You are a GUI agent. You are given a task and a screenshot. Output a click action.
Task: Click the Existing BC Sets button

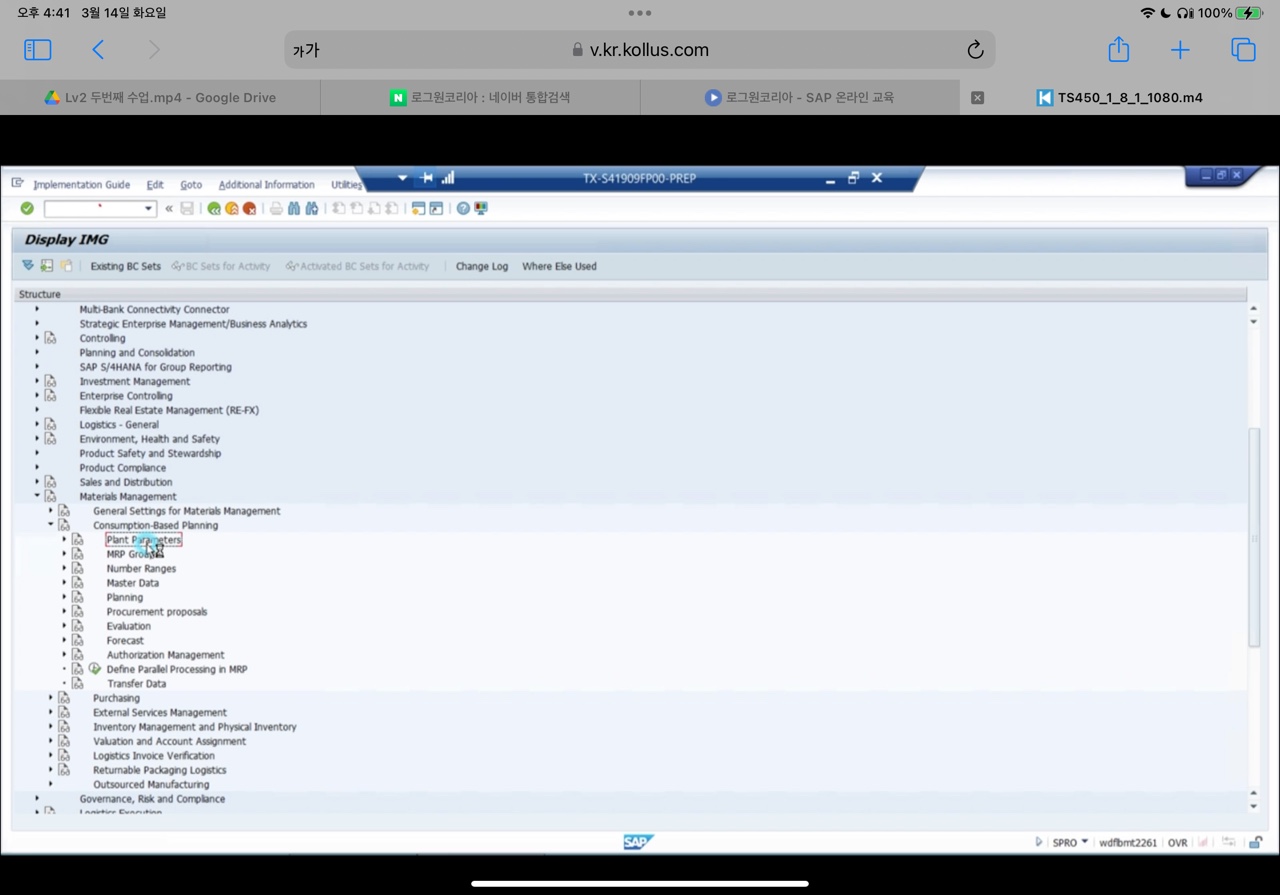click(x=125, y=266)
